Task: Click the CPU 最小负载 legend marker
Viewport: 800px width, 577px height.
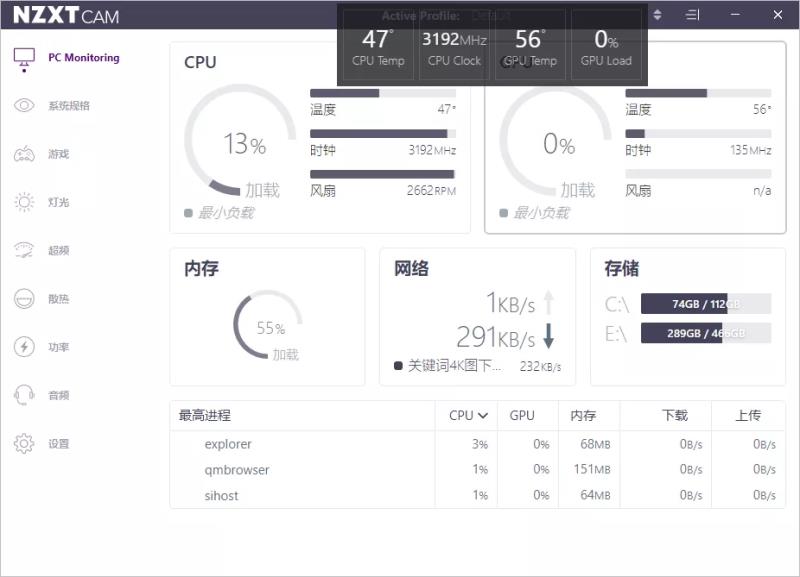Action: click(x=188, y=213)
